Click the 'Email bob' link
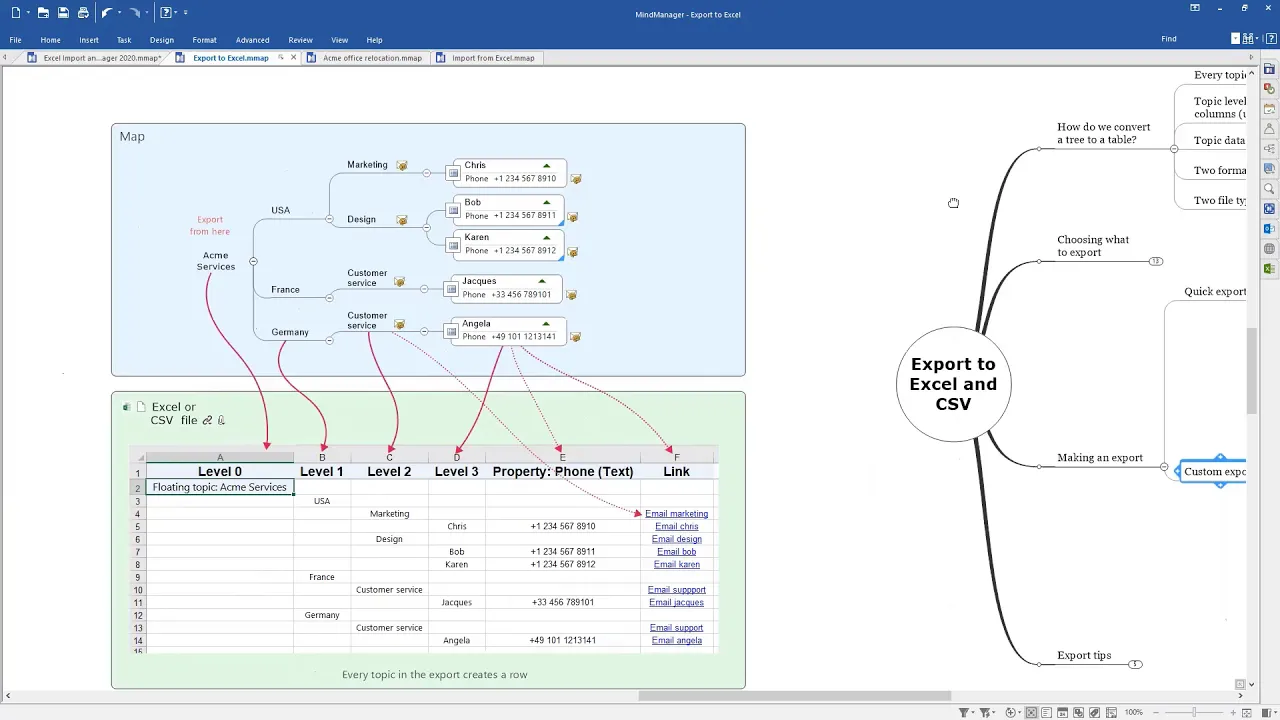 click(x=676, y=552)
